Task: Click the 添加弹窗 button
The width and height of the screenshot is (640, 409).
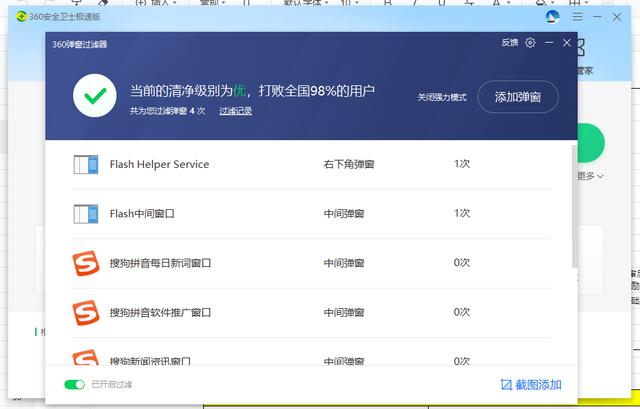Action: [x=517, y=98]
